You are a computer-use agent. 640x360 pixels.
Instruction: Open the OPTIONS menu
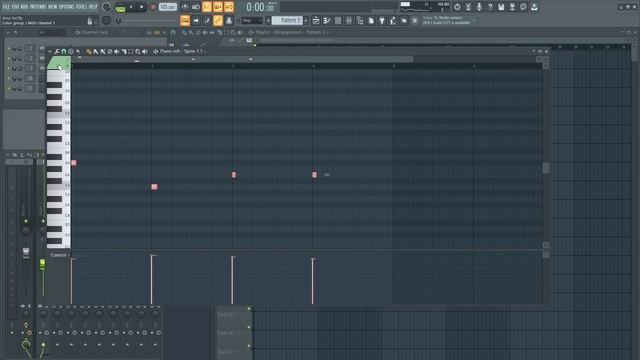click(67, 7)
